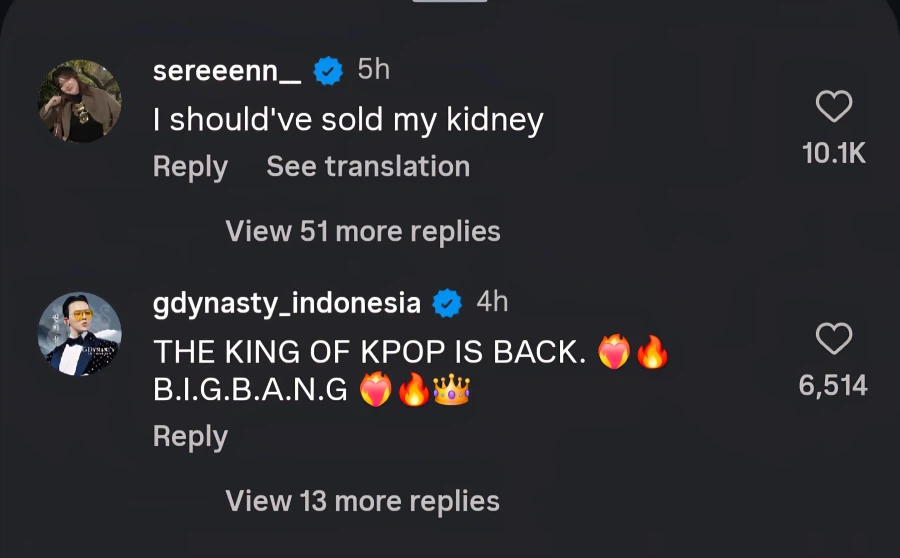The image size is (900, 558).
Task: Select the "THE KING OF KPOP IS BACK" text
Action: click(370, 352)
